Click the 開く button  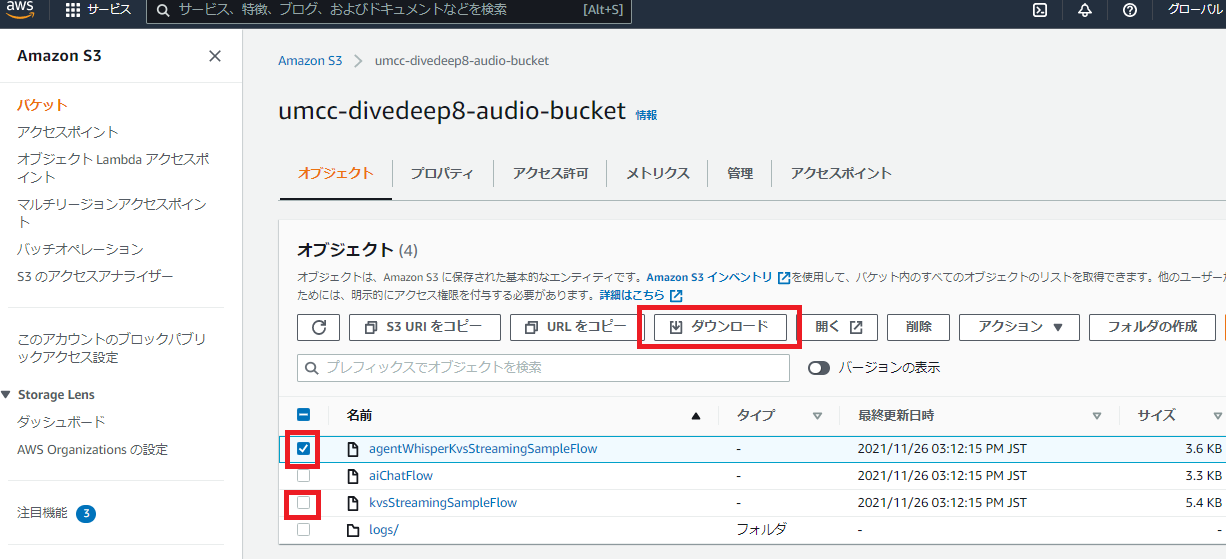(838, 327)
